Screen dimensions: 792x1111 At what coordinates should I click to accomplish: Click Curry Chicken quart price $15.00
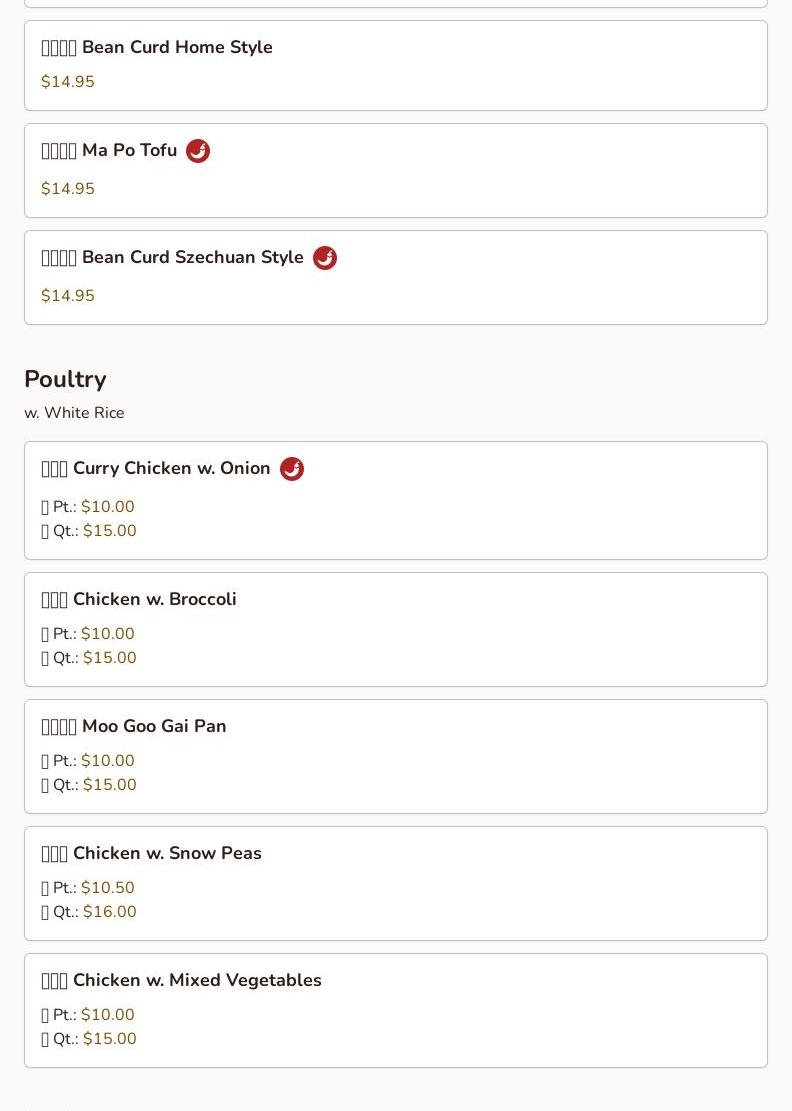click(x=109, y=531)
